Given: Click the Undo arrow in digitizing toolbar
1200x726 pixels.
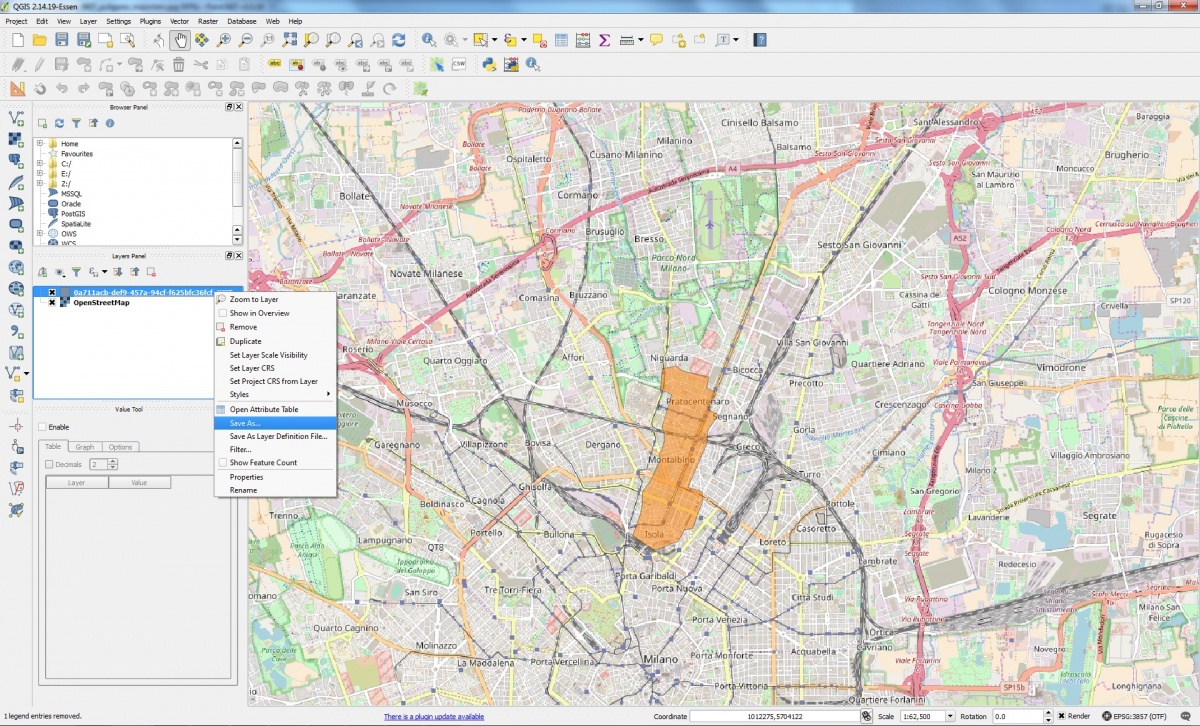Looking at the screenshot, I should (x=61, y=88).
